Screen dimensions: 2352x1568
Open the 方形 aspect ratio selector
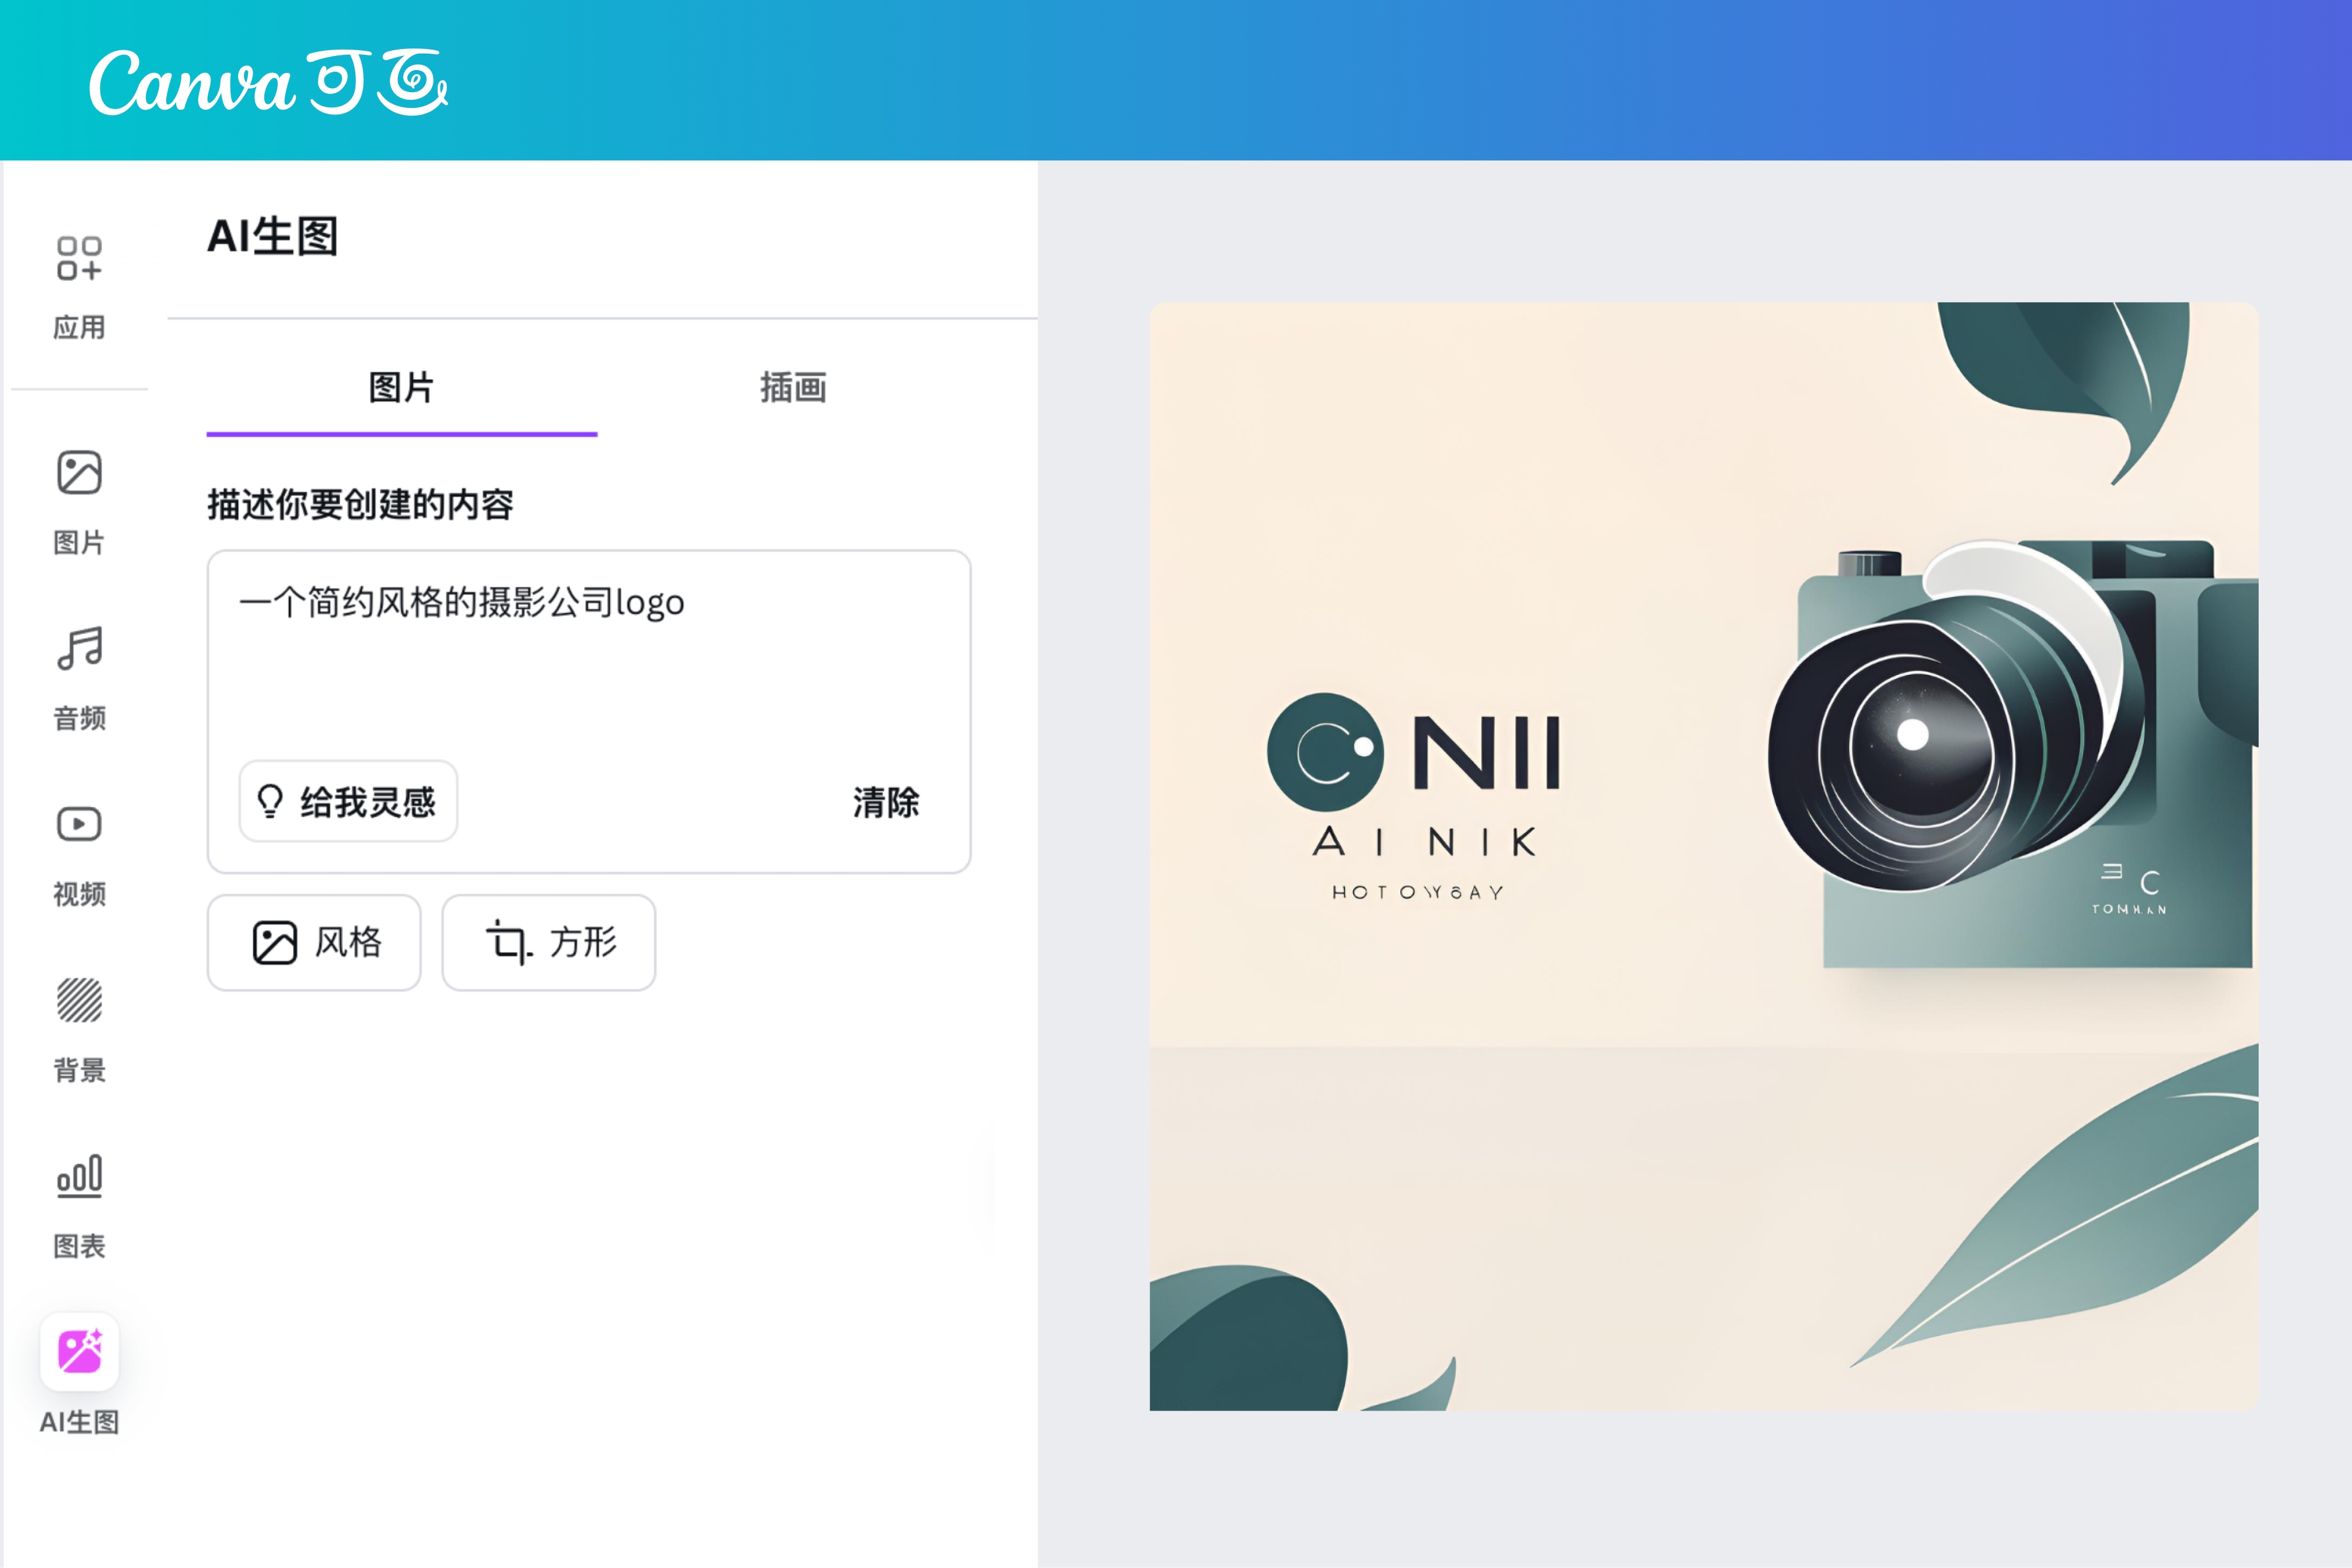click(549, 942)
